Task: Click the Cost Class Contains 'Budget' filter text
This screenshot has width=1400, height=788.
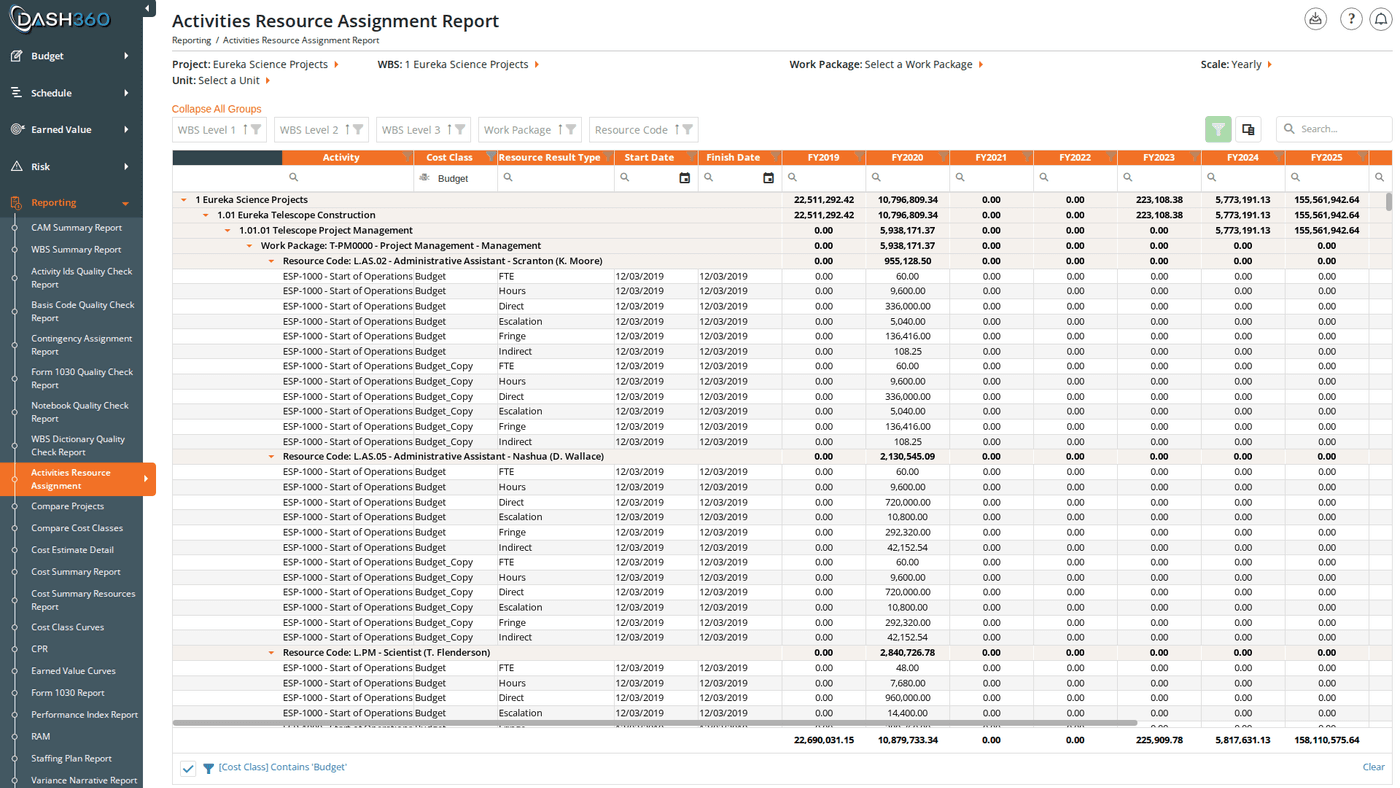Action: click(282, 767)
